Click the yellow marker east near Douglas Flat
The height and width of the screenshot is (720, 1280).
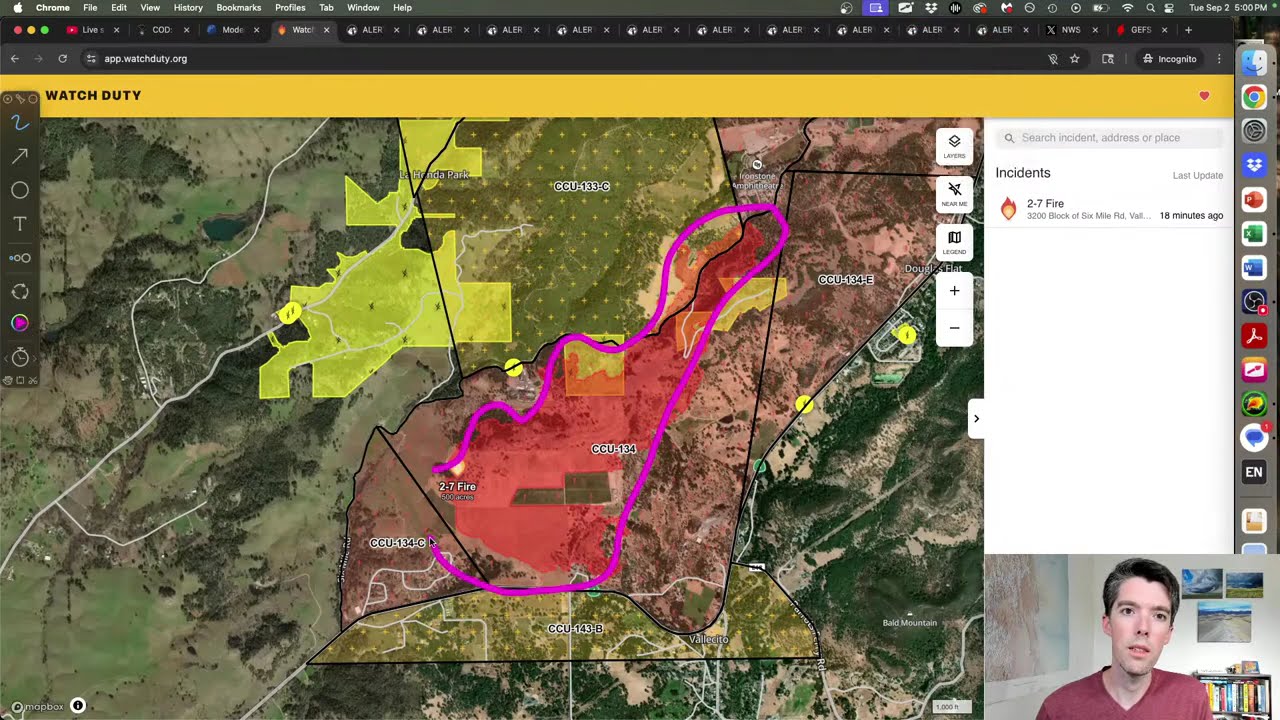[x=906, y=336]
